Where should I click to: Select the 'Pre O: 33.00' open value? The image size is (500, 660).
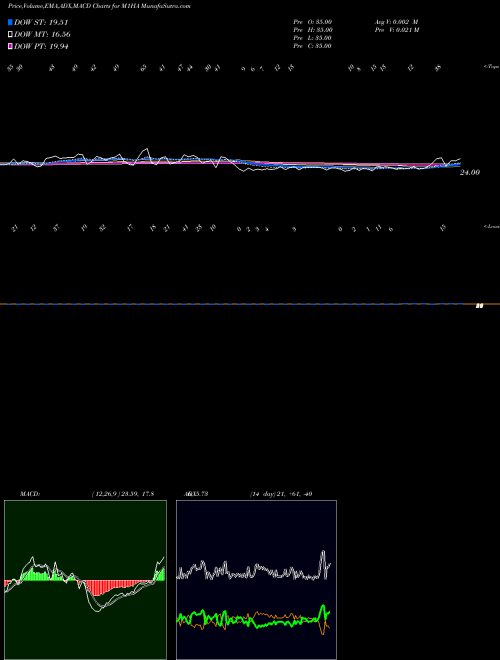tap(313, 22)
